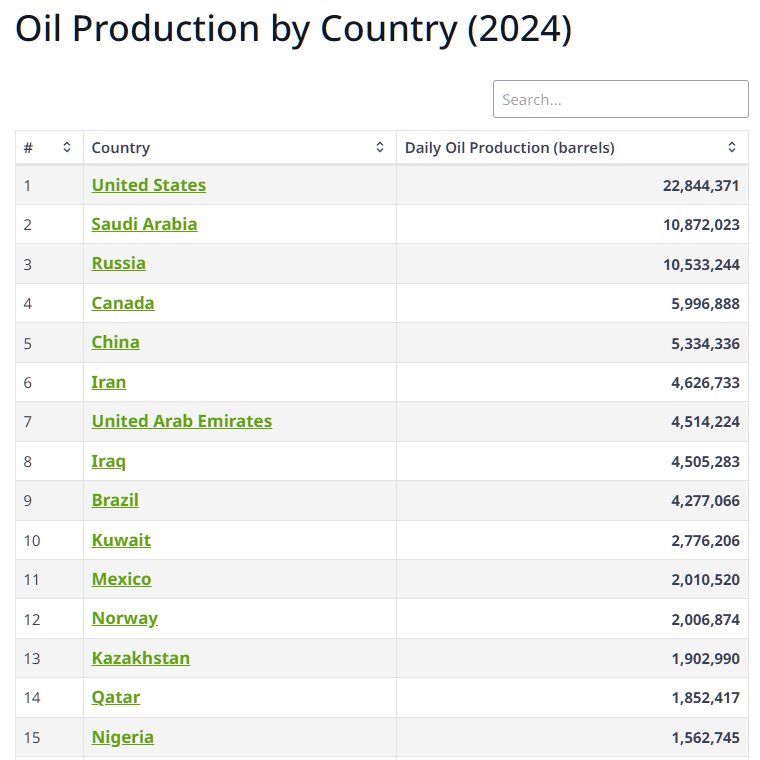Image resolution: width=760 pixels, height=760 pixels.
Task: Open the Kazakhstan link
Action: pyautogui.click(x=141, y=659)
